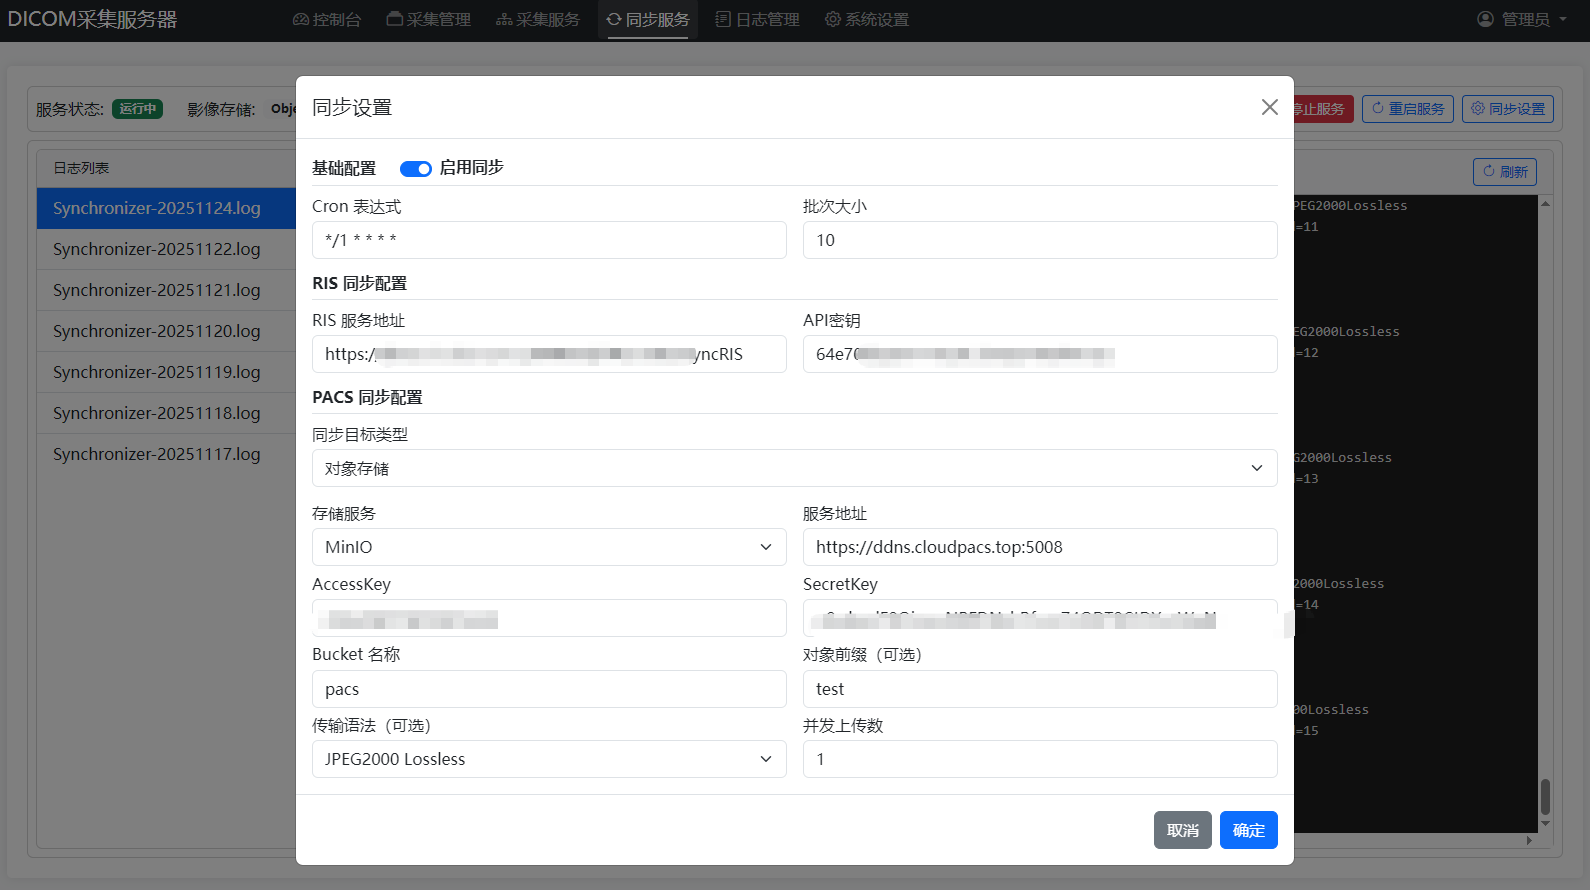This screenshot has width=1590, height=890.
Task: Click the 刷新 refresh log button
Action: (1504, 172)
